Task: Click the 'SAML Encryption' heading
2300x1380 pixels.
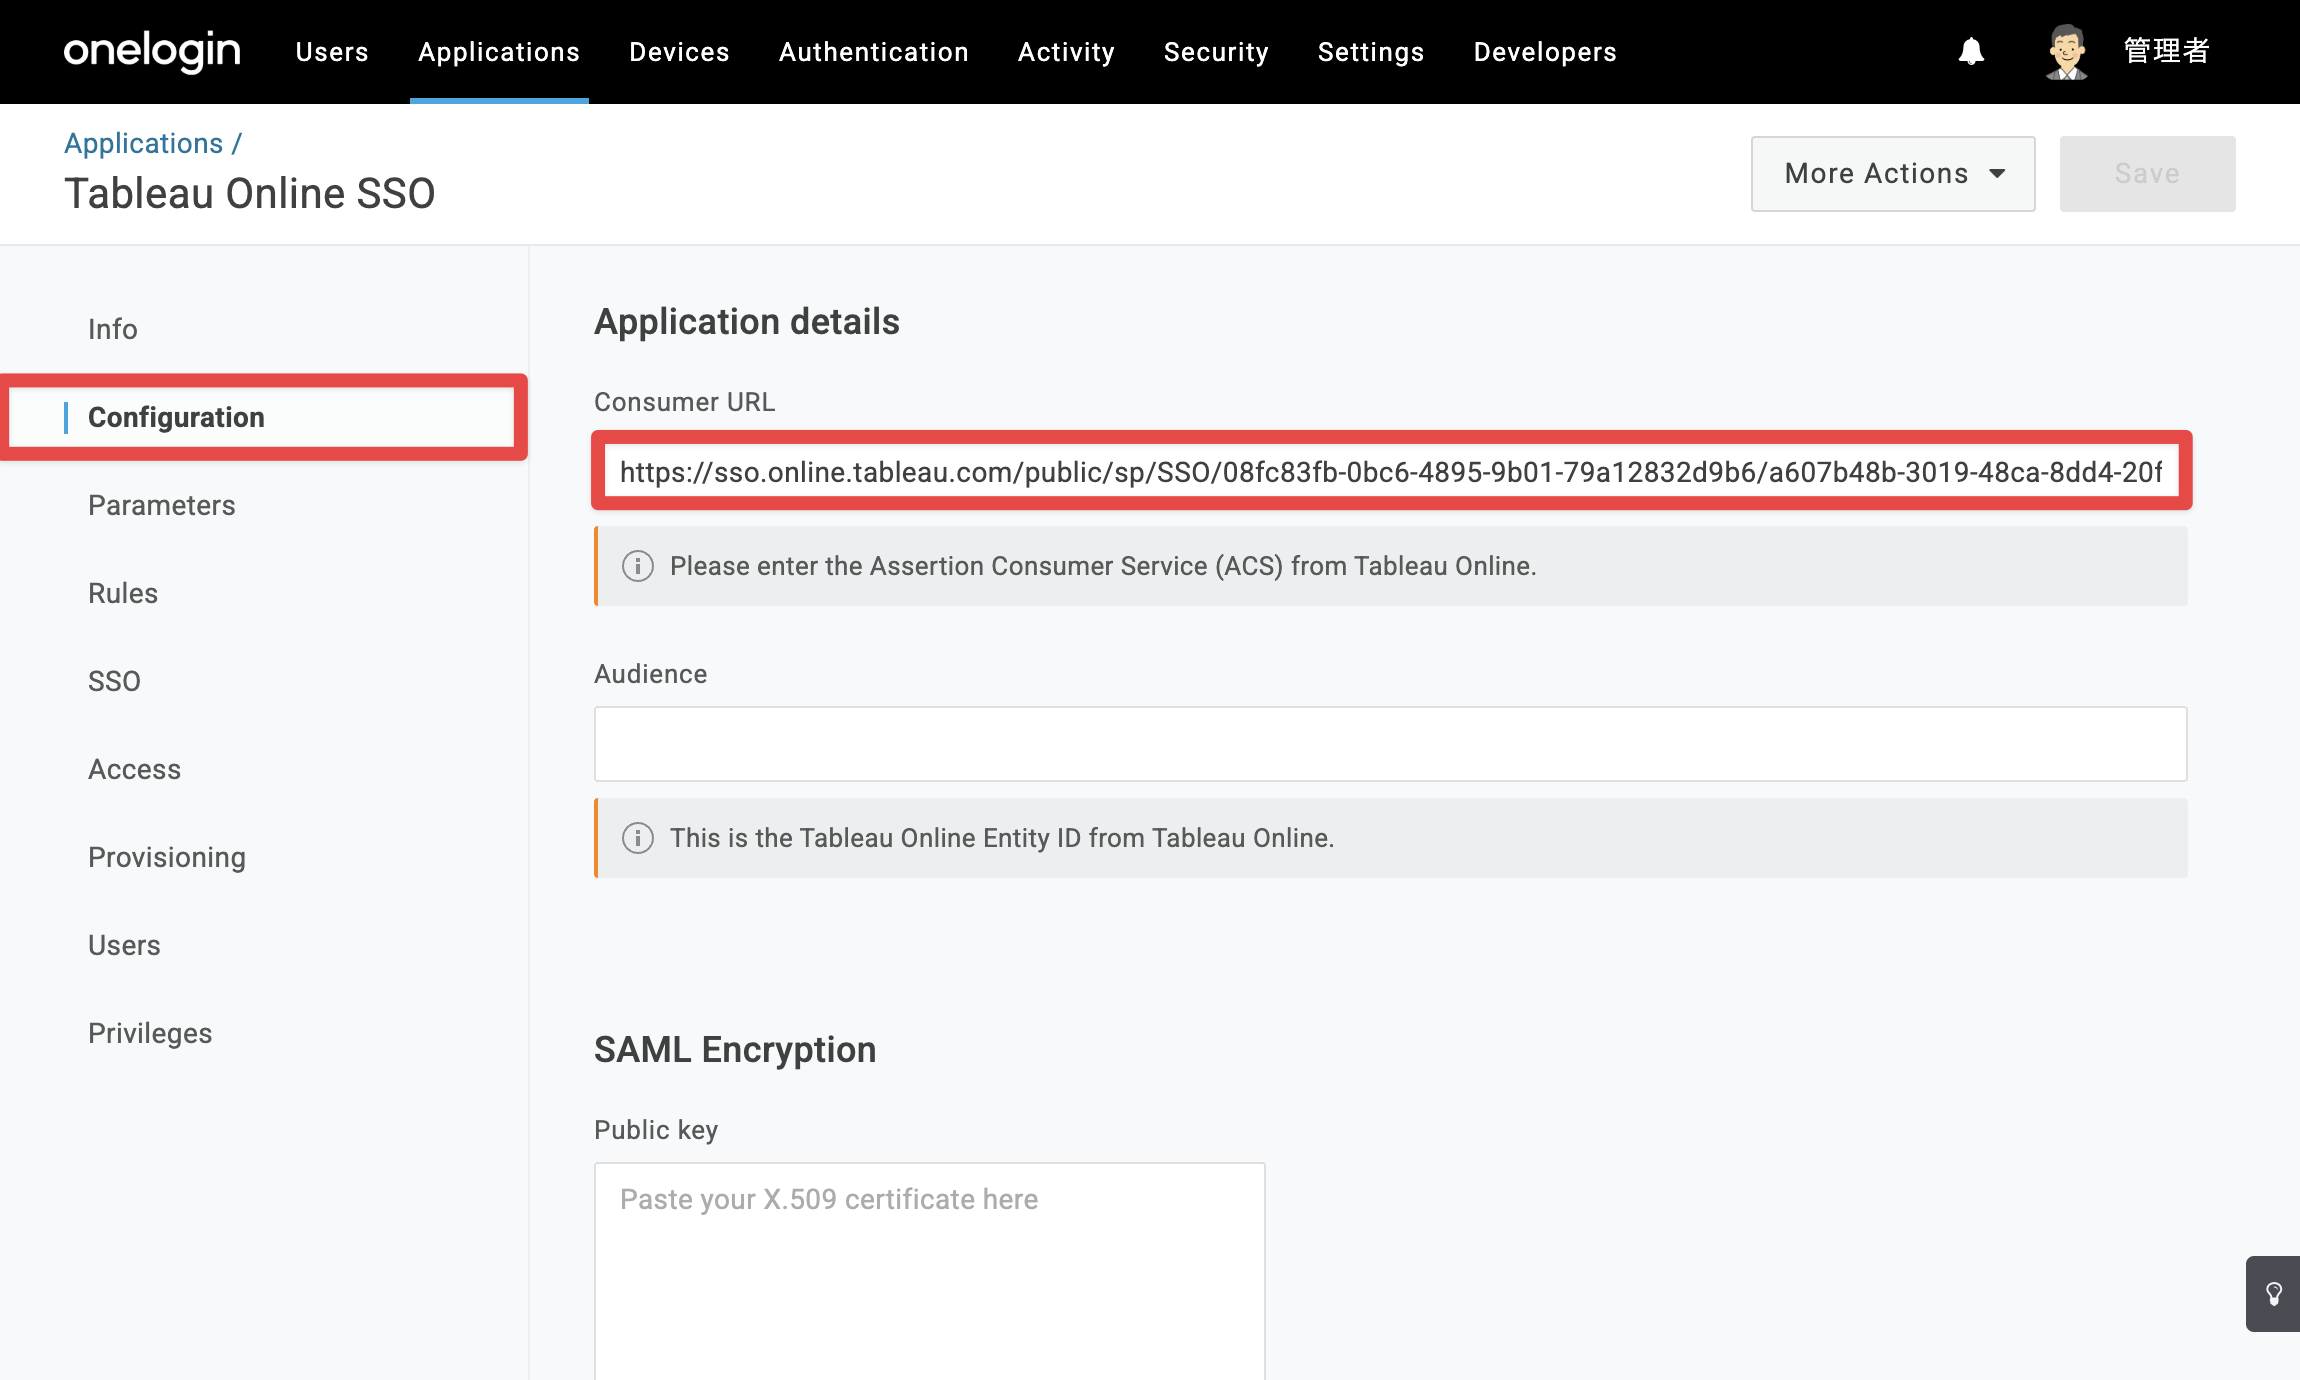Action: pyautogui.click(x=735, y=1050)
